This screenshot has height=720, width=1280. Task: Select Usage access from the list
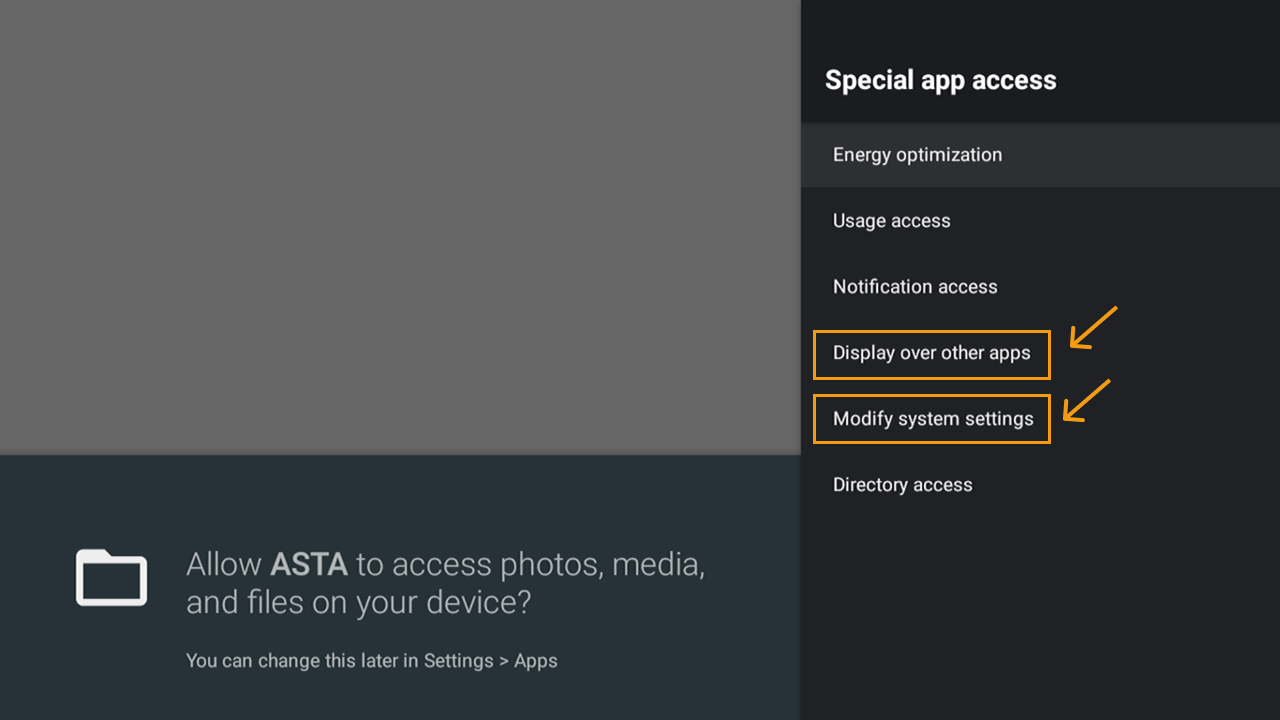coord(891,221)
